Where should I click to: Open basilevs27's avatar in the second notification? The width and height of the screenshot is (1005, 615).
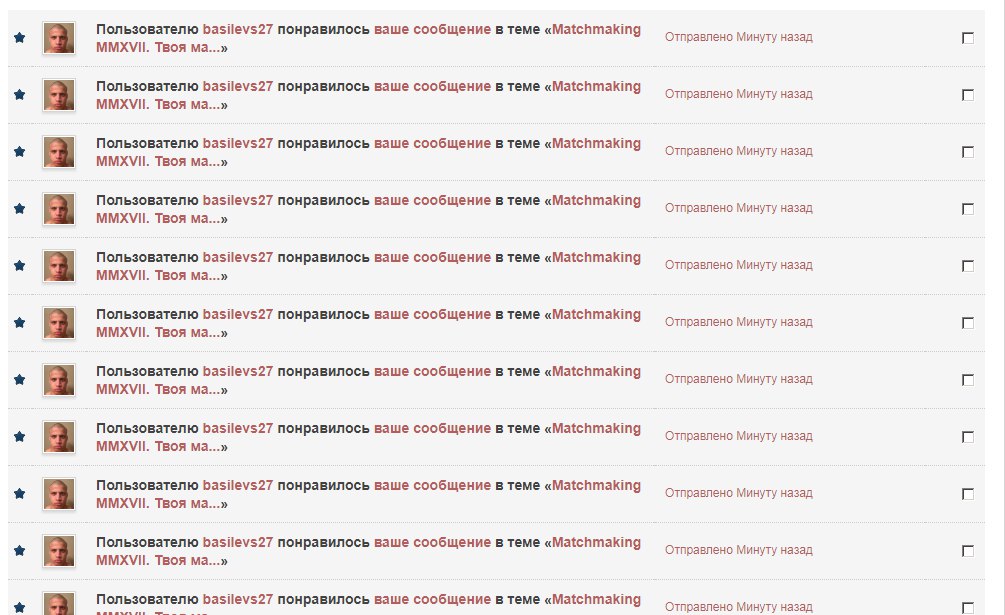coord(59,95)
